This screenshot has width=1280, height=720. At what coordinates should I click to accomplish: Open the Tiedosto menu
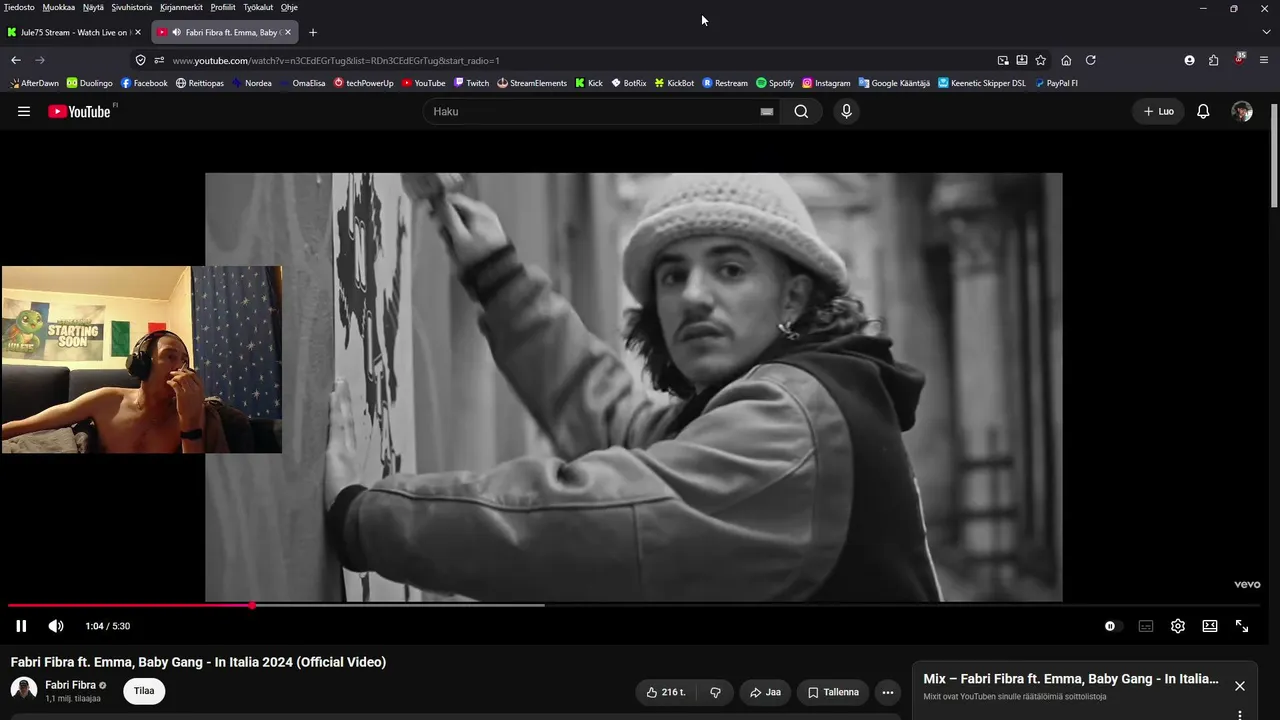coord(19,7)
